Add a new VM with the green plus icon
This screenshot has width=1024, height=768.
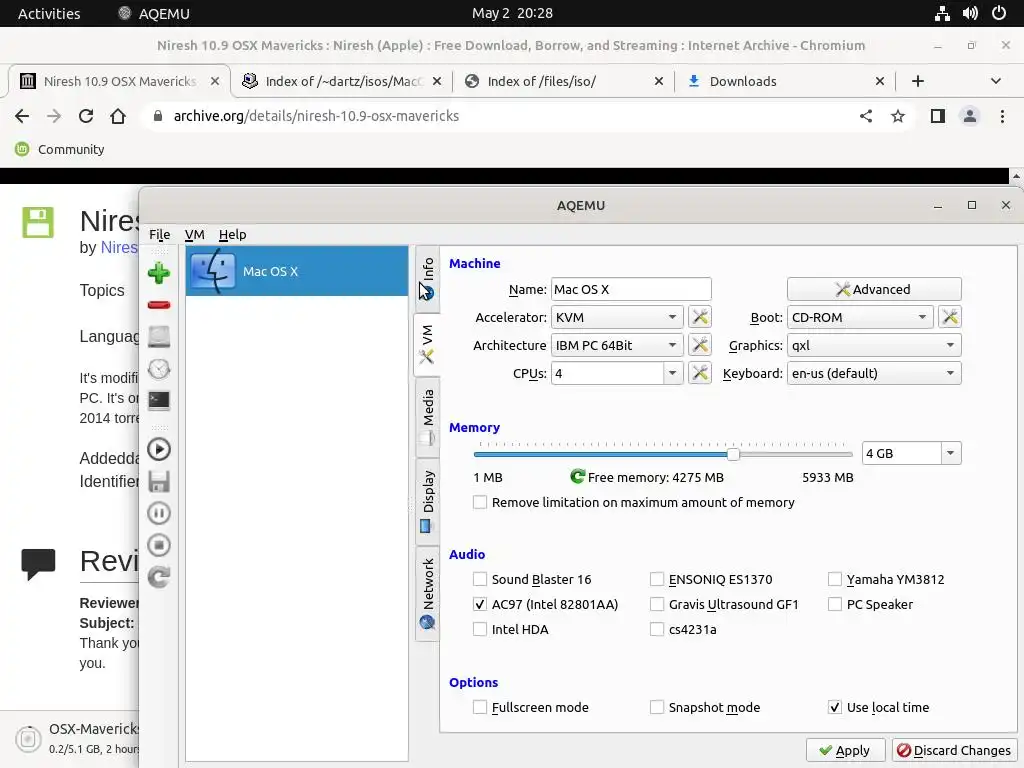coord(159,273)
